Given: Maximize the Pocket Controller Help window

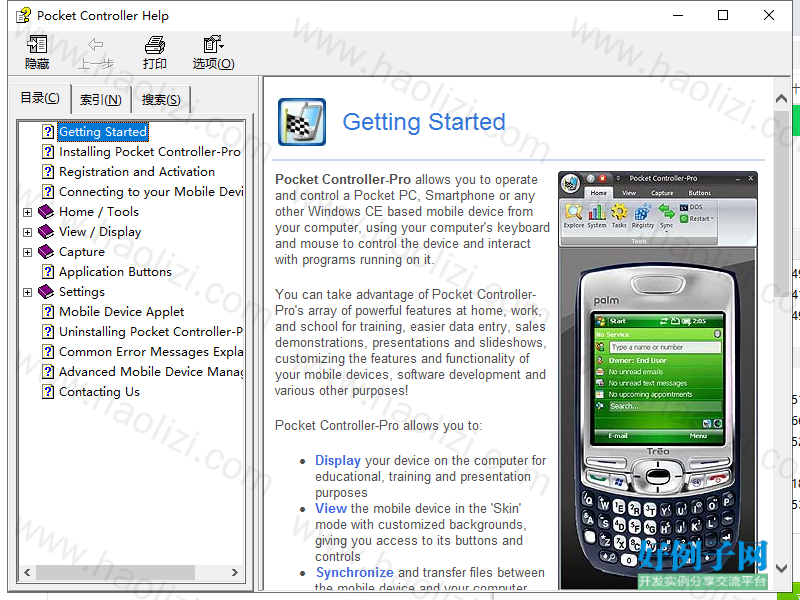Looking at the screenshot, I should click(722, 15).
